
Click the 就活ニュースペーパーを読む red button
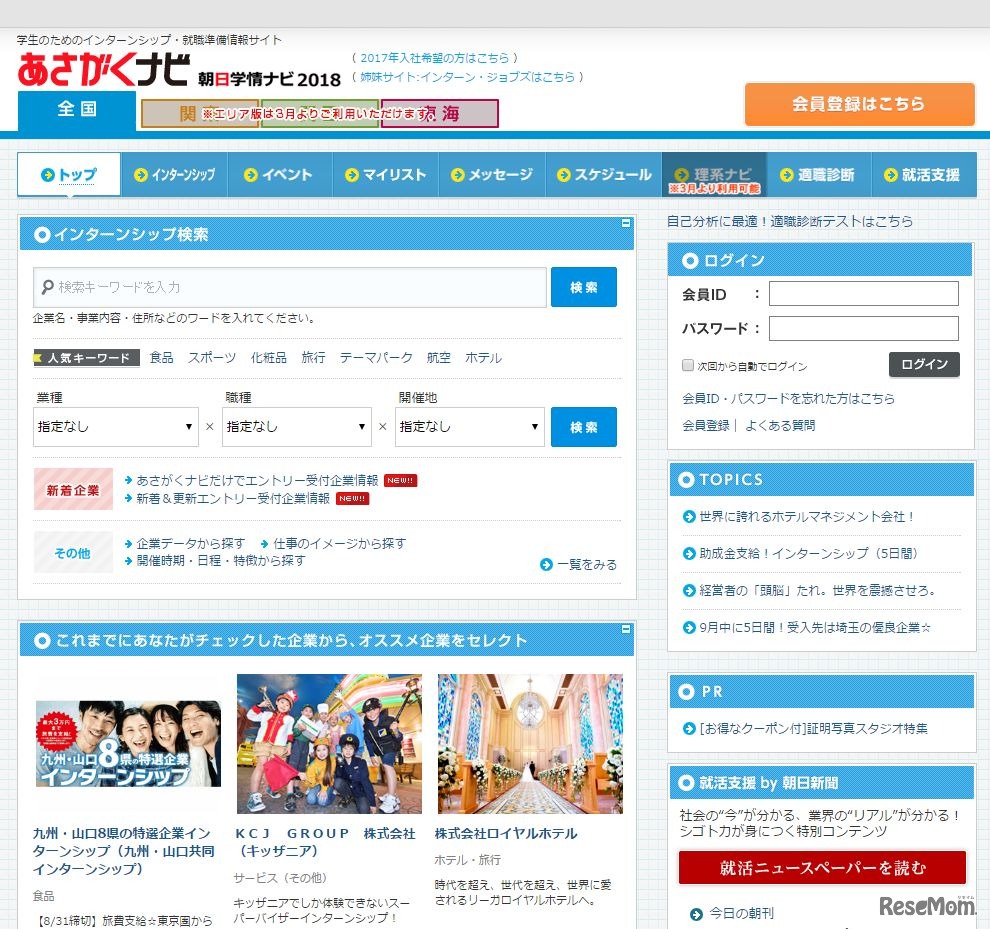(x=821, y=868)
